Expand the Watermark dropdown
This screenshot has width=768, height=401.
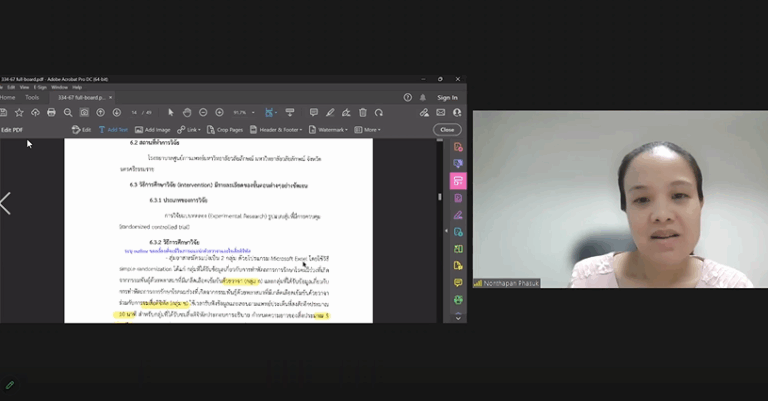pos(328,129)
